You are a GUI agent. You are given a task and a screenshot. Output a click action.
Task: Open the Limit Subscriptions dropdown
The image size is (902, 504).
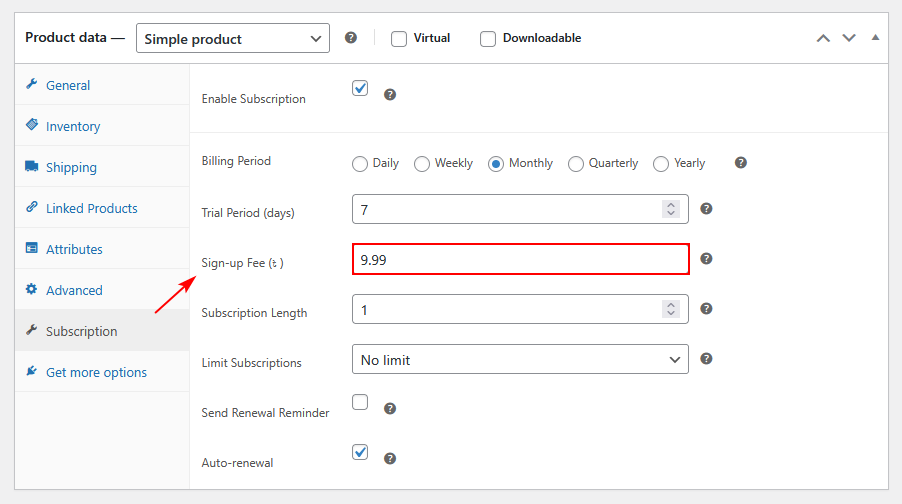click(x=520, y=360)
